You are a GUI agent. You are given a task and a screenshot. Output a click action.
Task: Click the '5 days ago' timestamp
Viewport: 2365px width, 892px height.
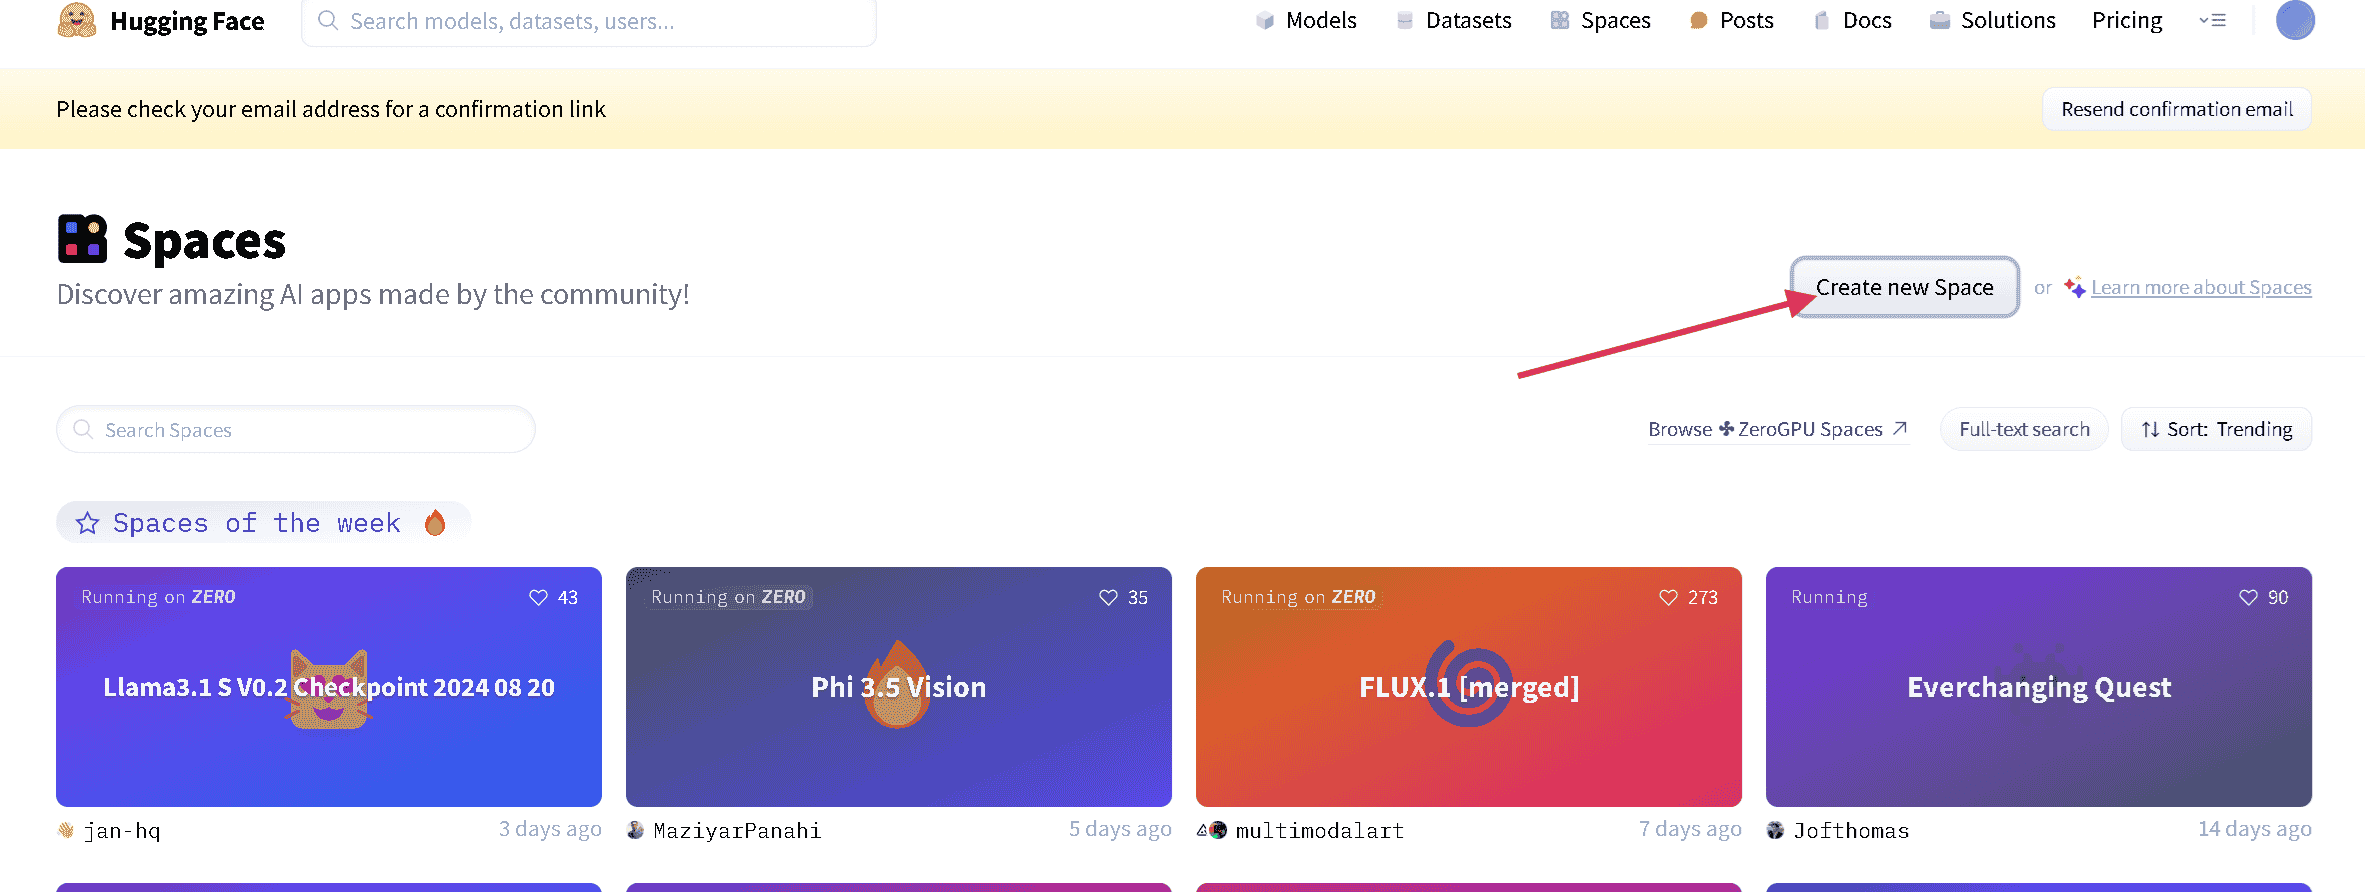point(1120,829)
